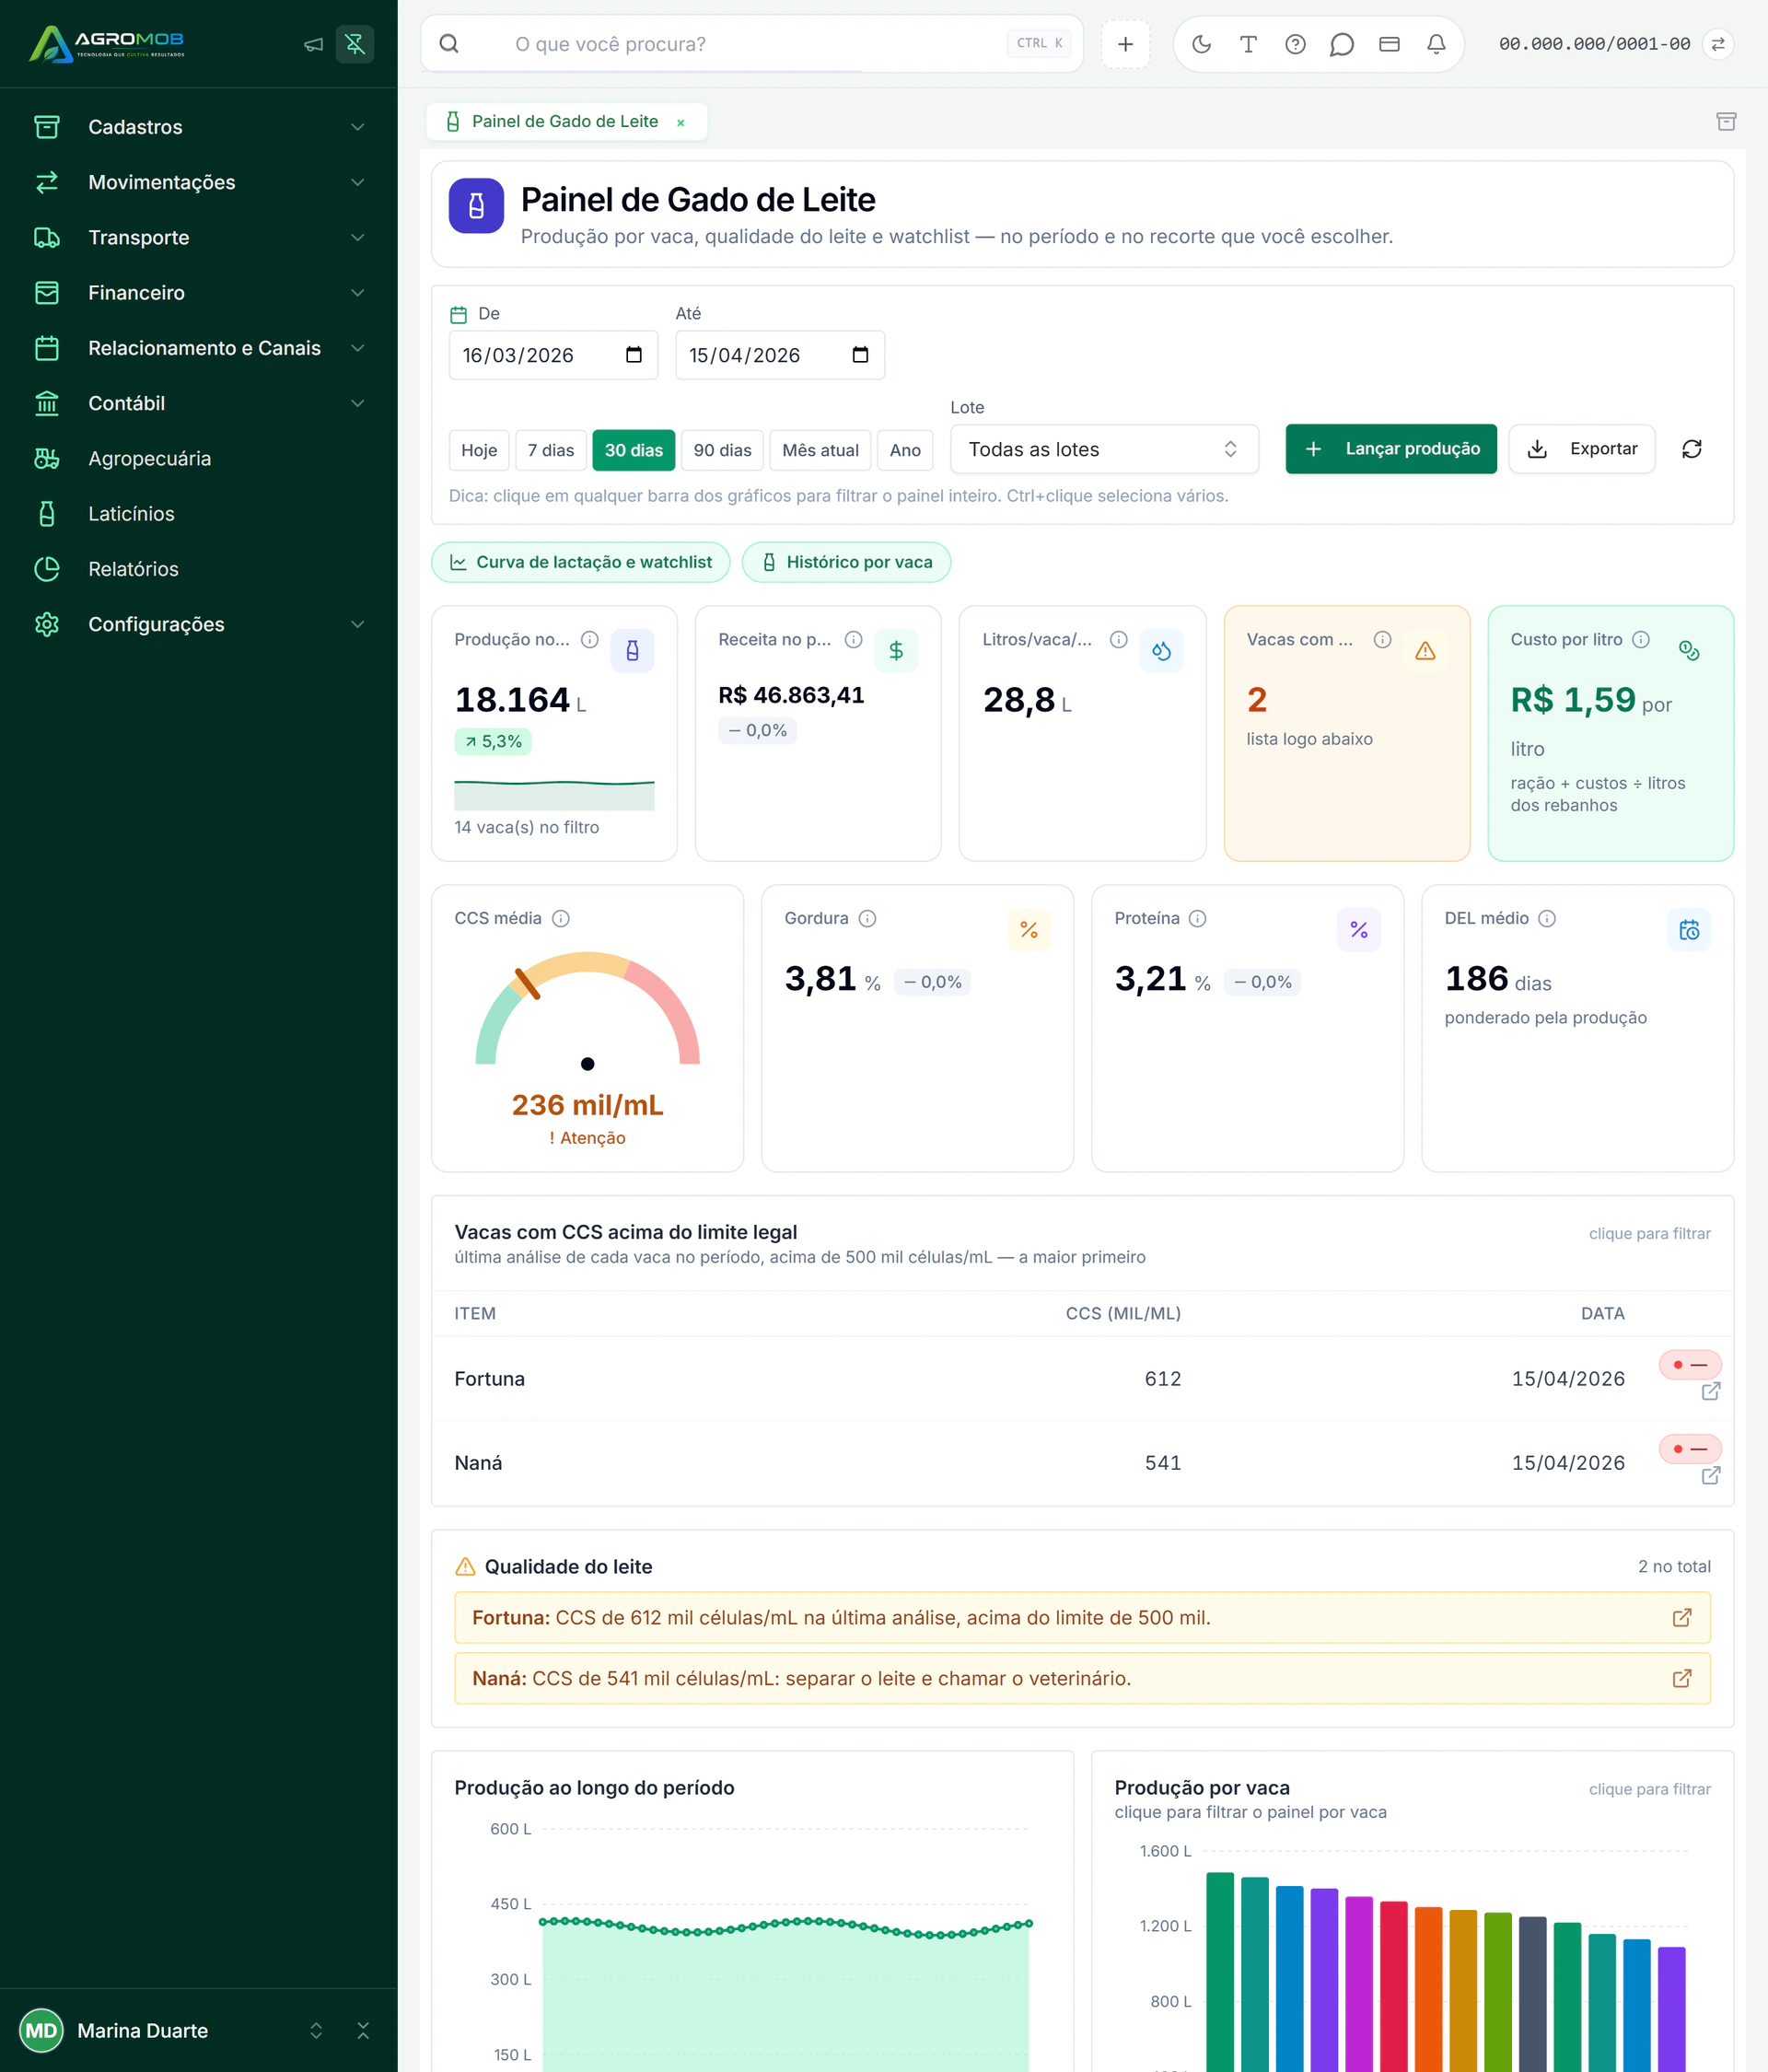This screenshot has height=2072, width=1768.
Task: Select the Painel de Gado de Leite tab
Action: pos(565,121)
